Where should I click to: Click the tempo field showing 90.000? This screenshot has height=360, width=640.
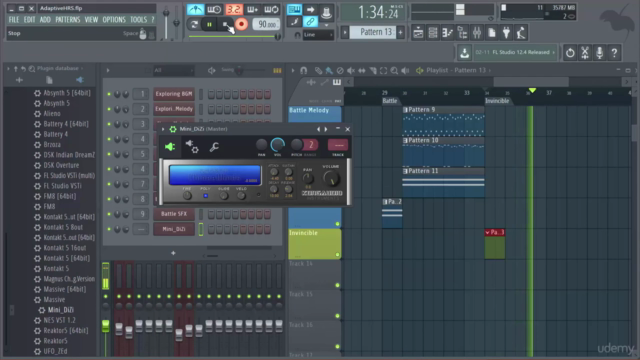click(266, 24)
